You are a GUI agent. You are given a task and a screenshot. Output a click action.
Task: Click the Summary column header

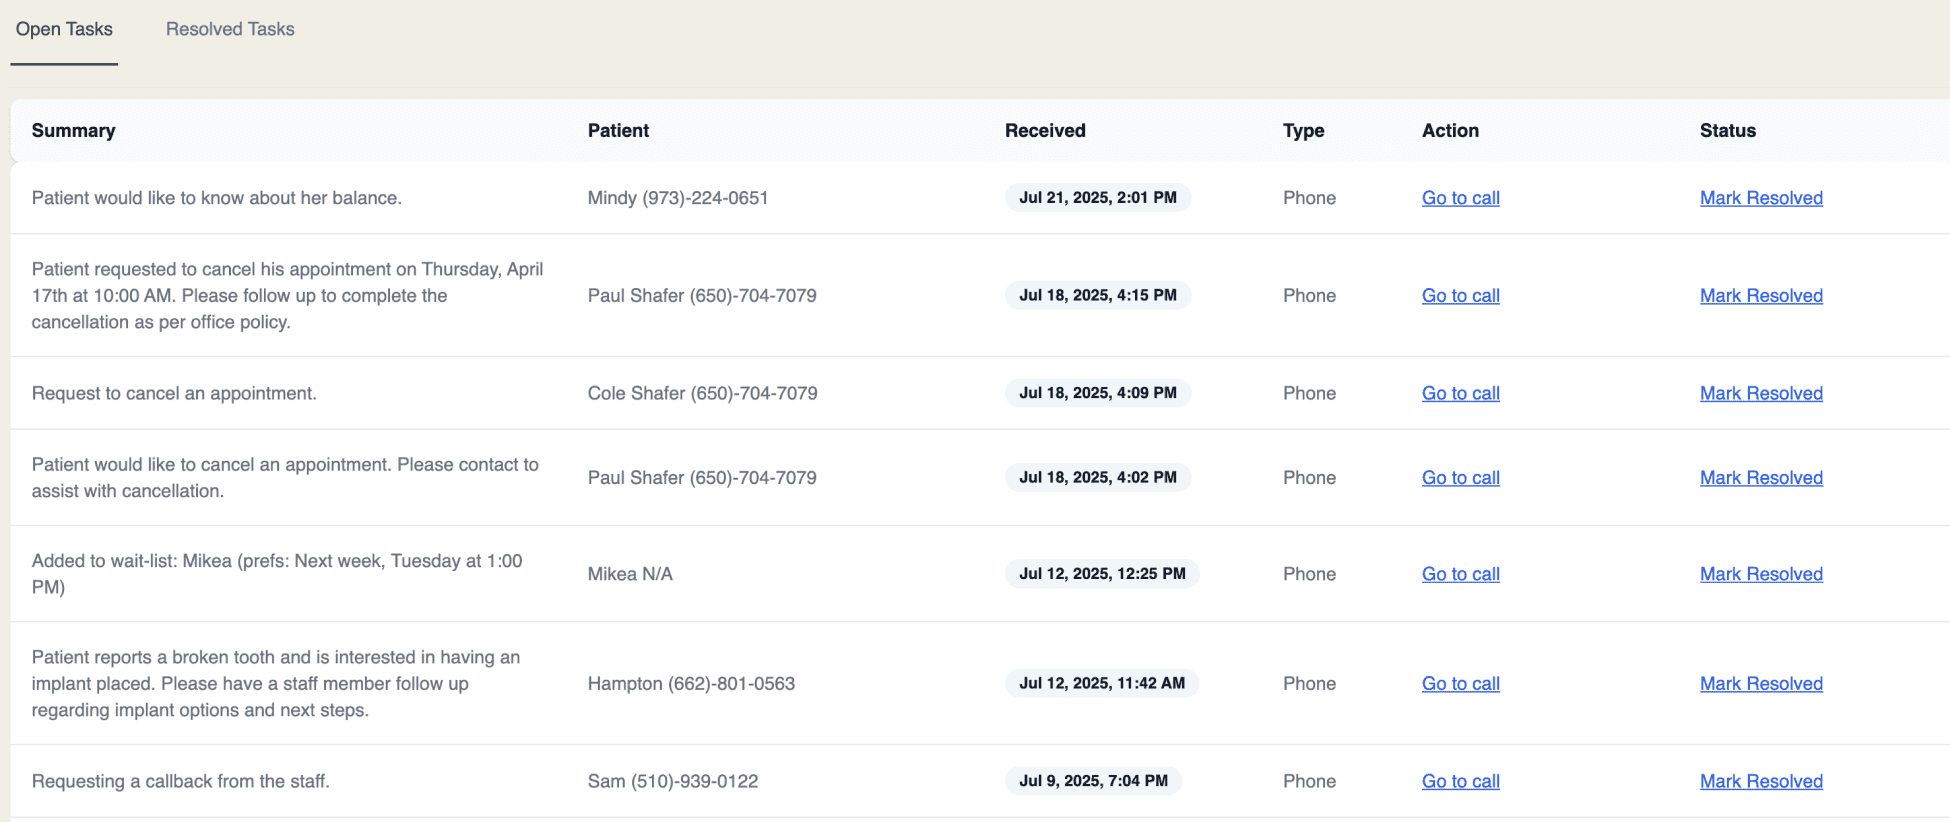73,131
